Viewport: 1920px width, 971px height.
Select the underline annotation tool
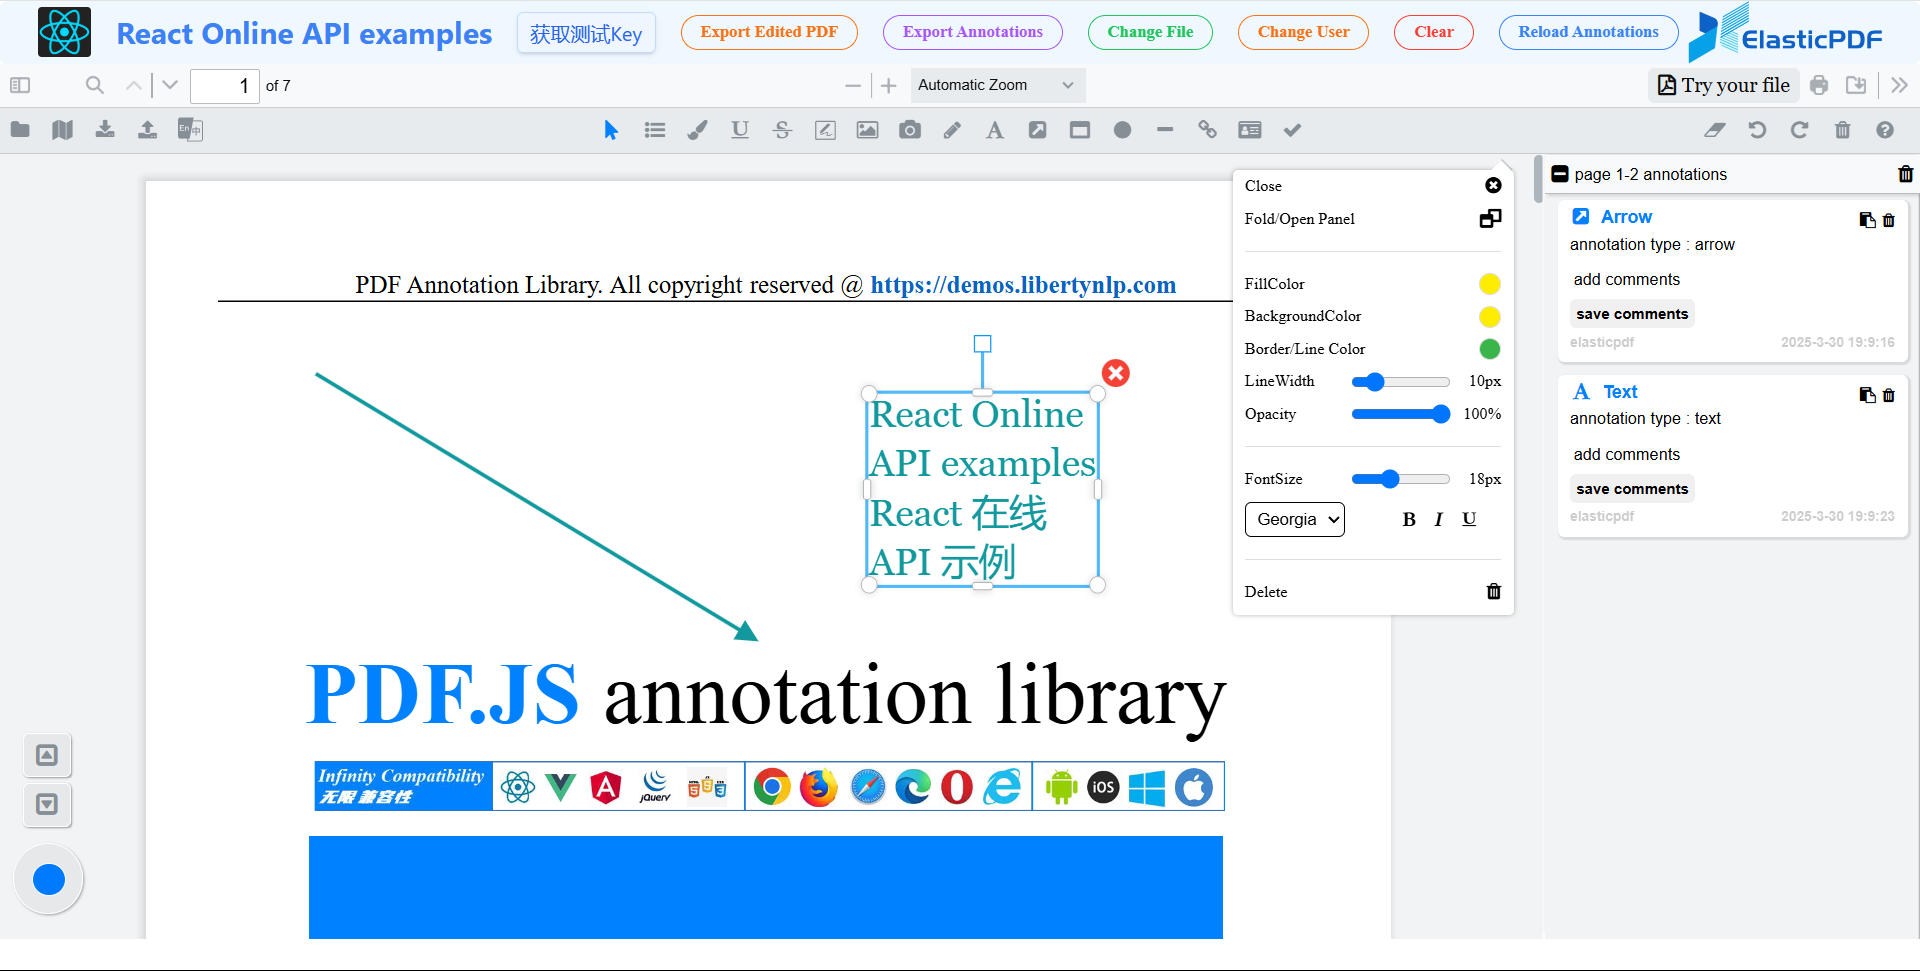740,130
